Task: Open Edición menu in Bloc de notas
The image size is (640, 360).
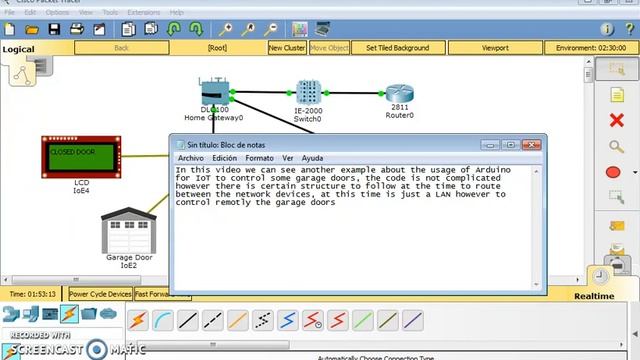Action: click(224, 158)
